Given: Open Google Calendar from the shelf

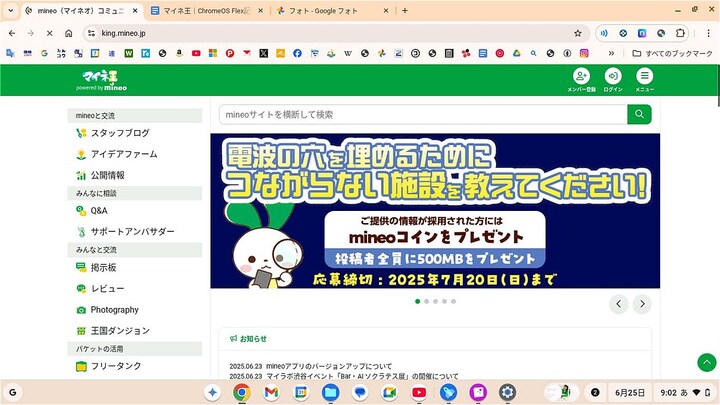Looking at the screenshot, I should 301,393.
